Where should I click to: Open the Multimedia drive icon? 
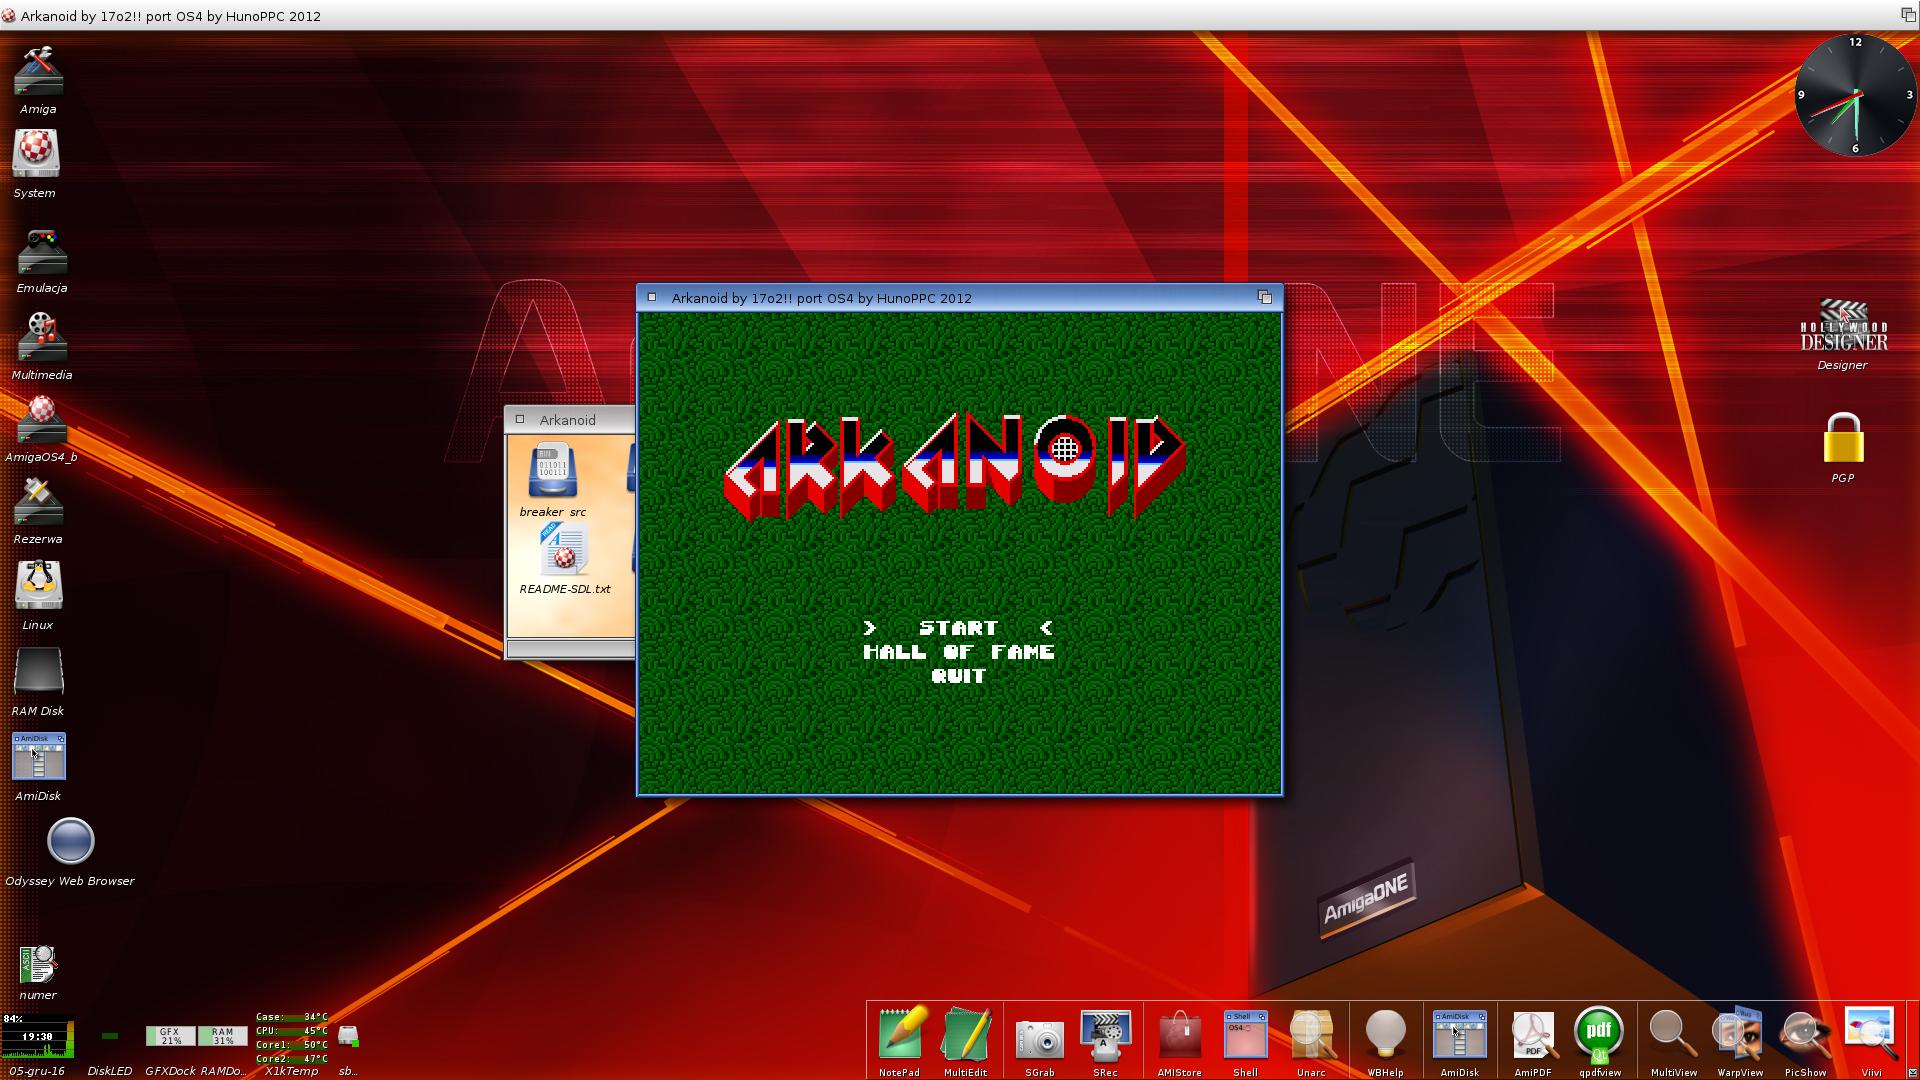click(42, 337)
